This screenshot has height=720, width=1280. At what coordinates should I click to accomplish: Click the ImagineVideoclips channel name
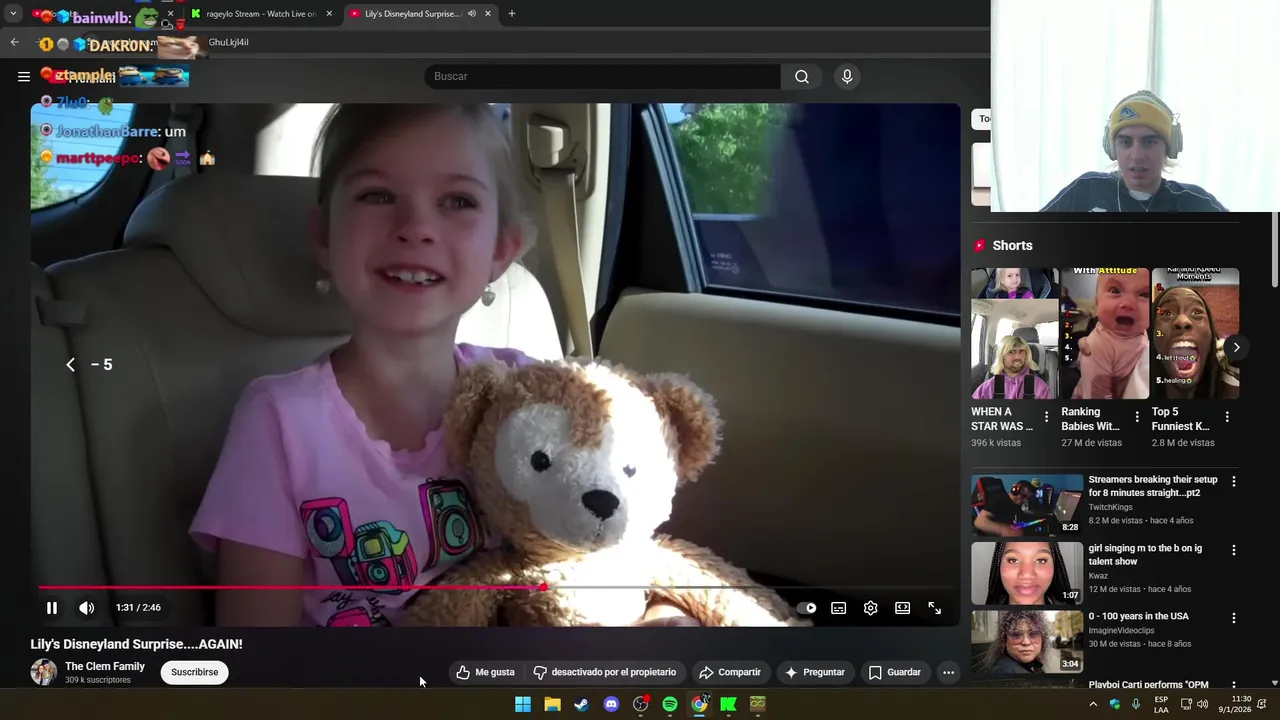pos(1121,631)
